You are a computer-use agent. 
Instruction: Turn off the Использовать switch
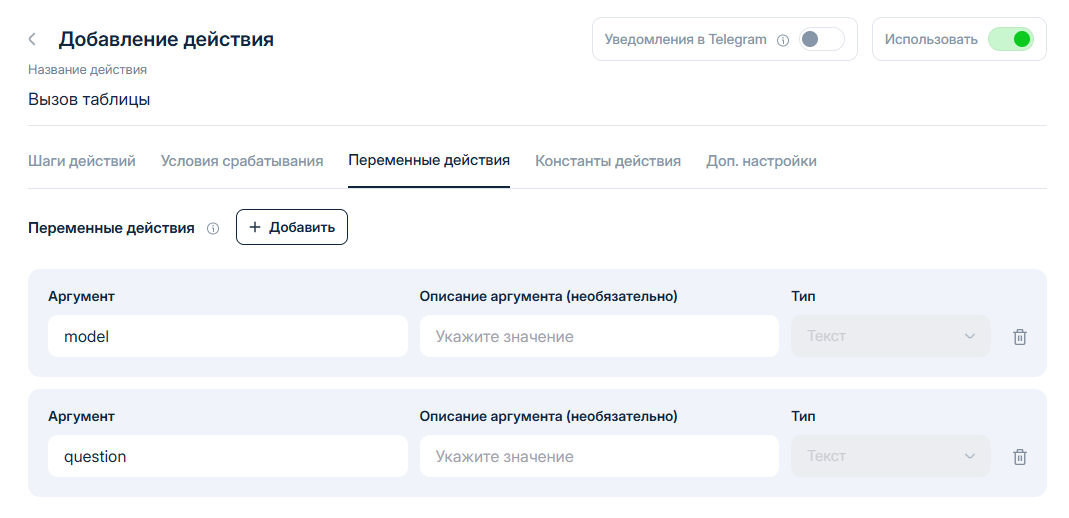[x=1010, y=39]
